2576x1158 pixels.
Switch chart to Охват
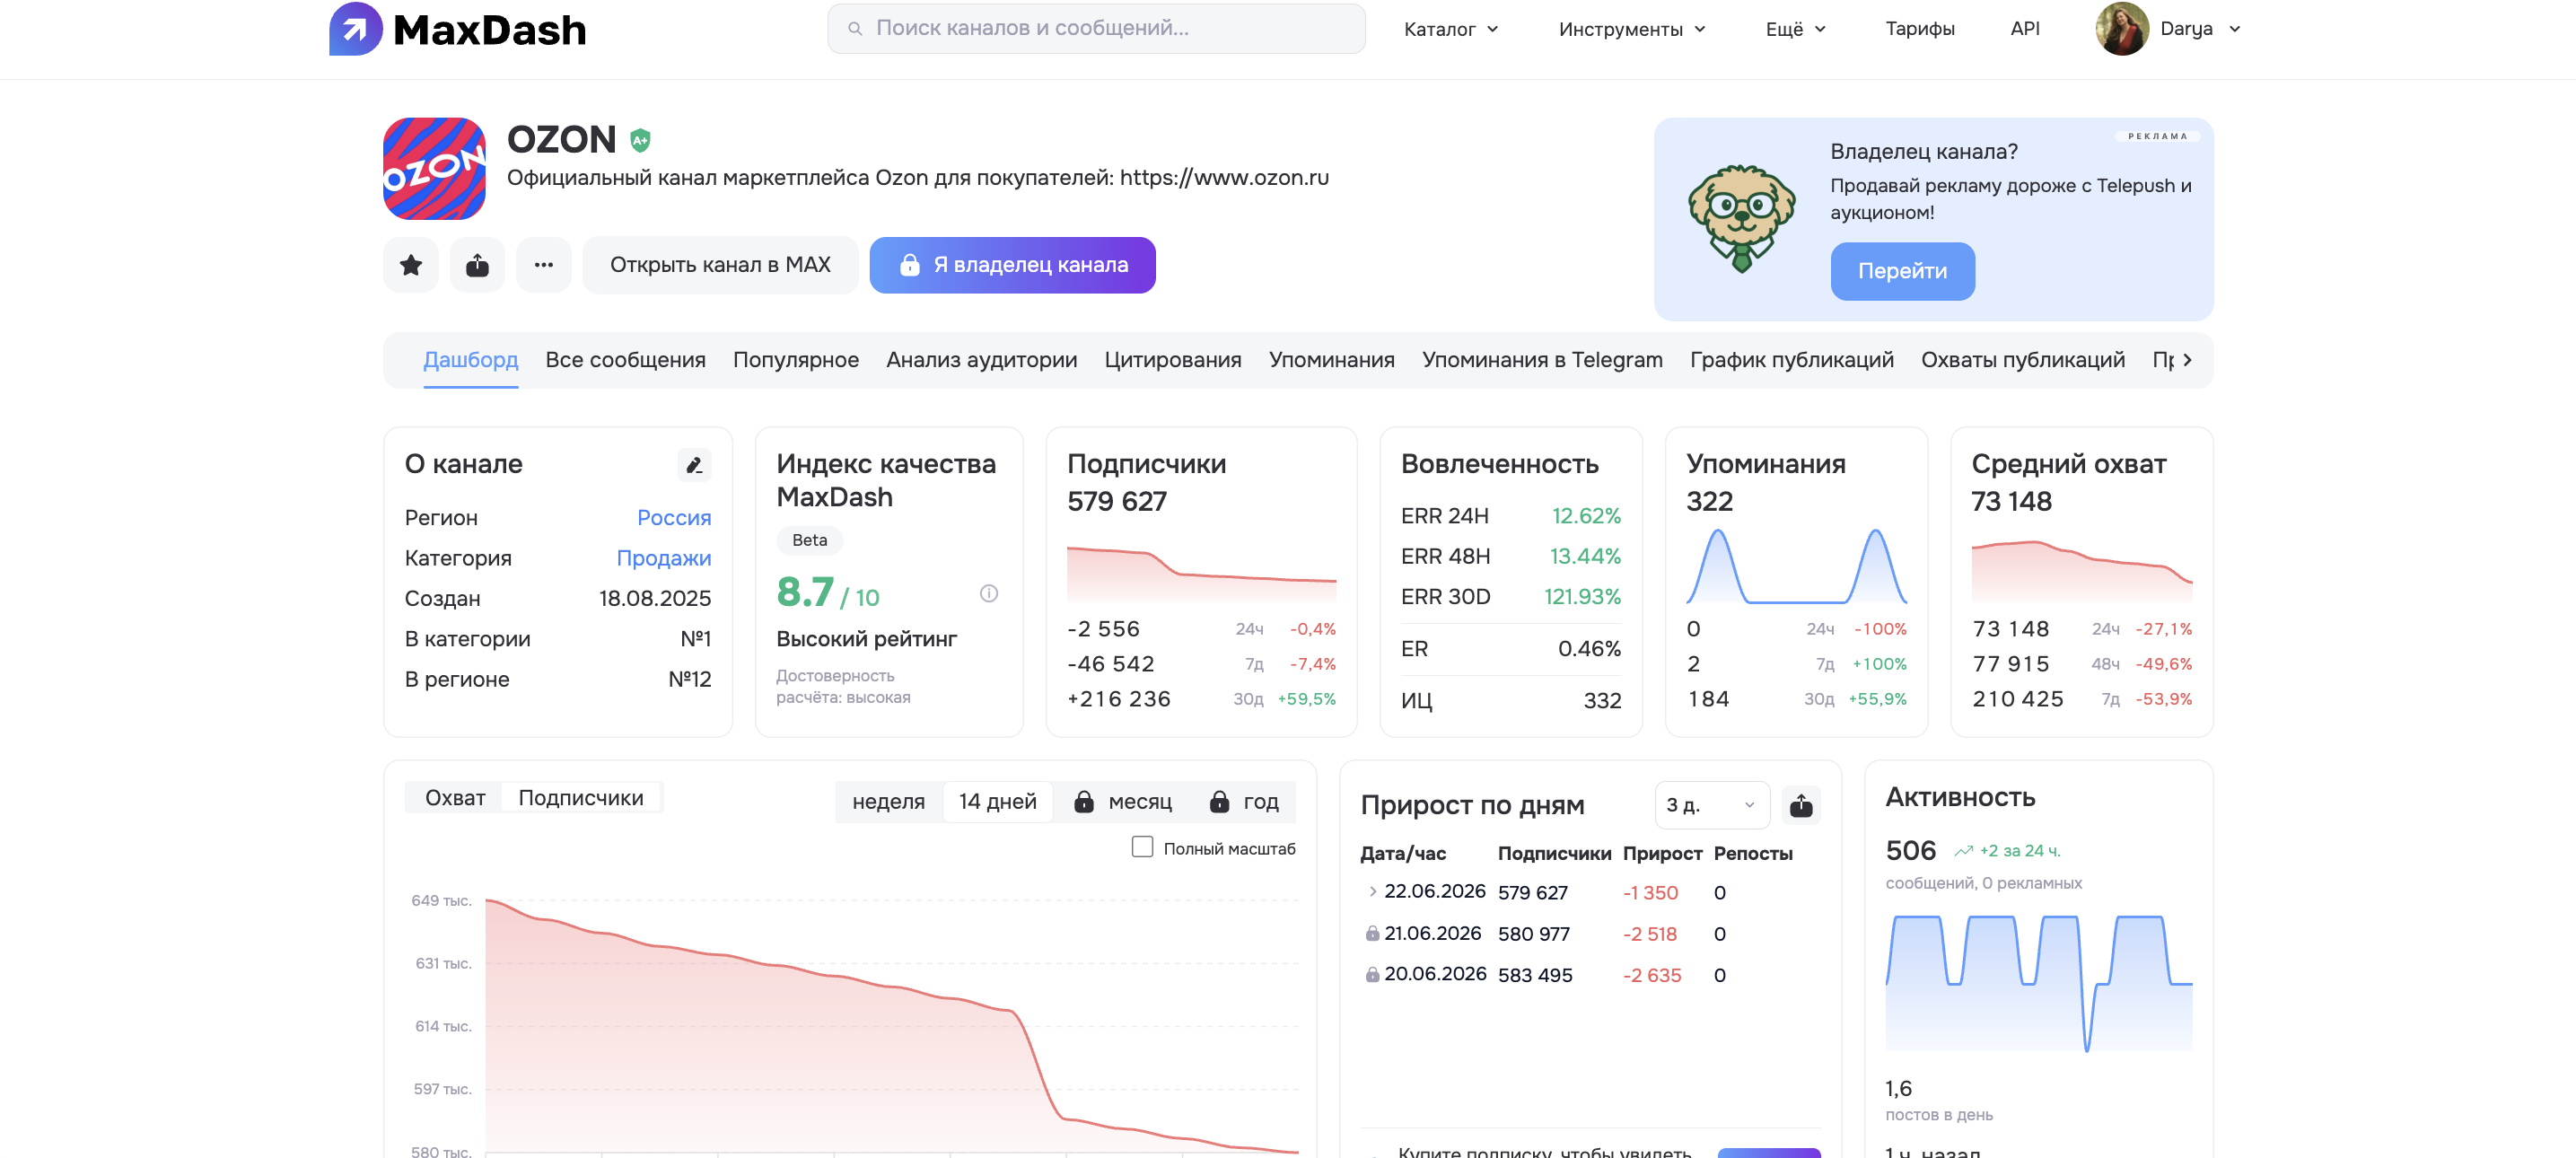pyautogui.click(x=455, y=798)
